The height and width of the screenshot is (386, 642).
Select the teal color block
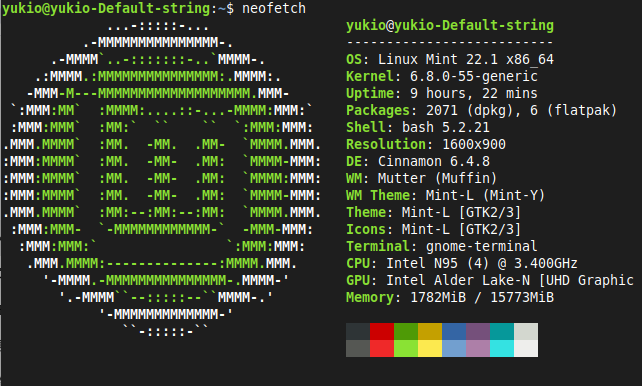point(502,332)
